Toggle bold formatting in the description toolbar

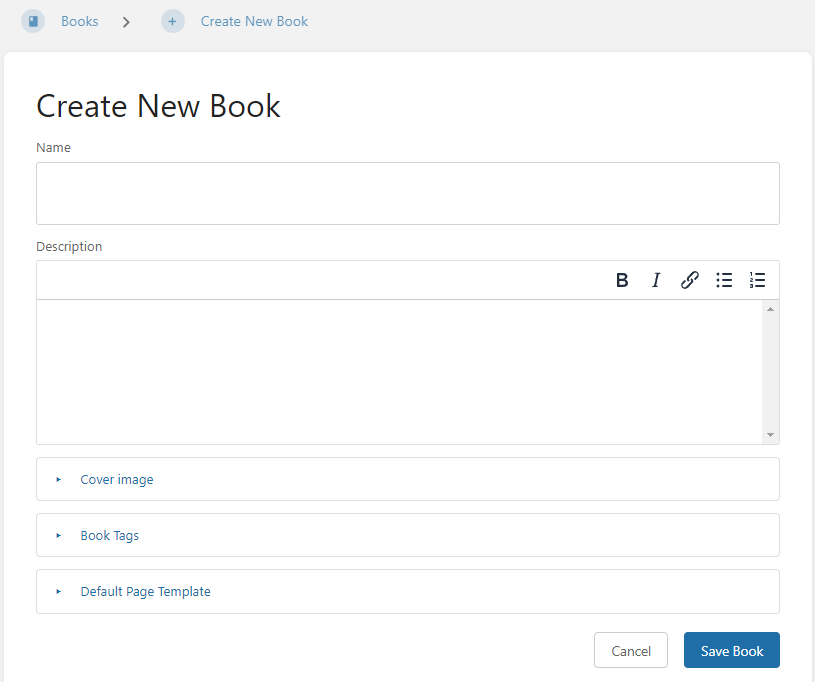point(622,280)
